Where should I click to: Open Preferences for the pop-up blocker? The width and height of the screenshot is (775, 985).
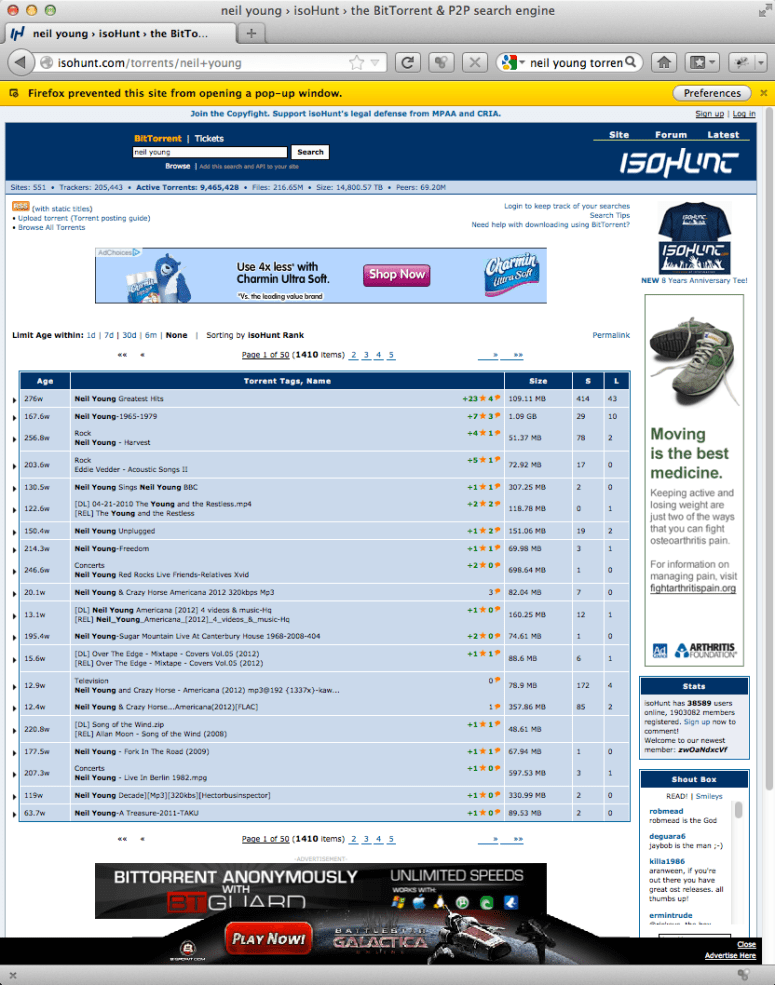coord(712,93)
